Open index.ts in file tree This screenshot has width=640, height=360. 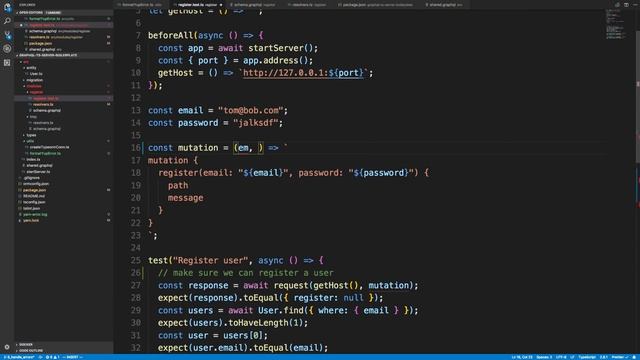pos(33,160)
